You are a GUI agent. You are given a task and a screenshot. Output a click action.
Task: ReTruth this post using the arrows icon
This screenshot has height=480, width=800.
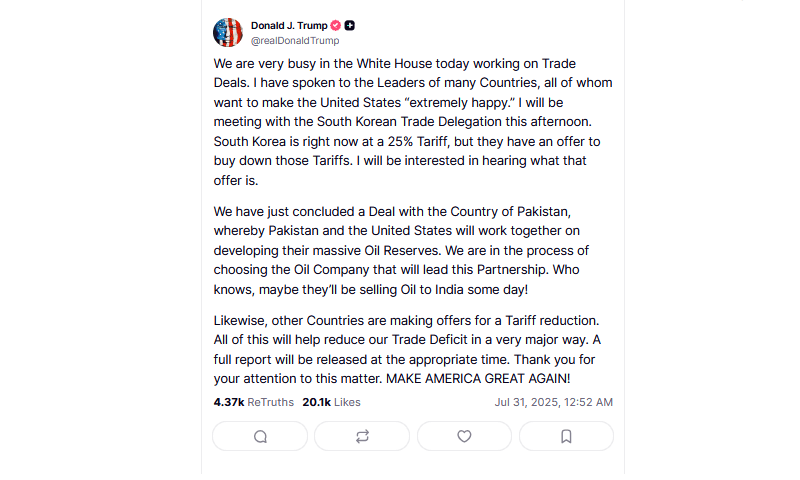coord(362,436)
